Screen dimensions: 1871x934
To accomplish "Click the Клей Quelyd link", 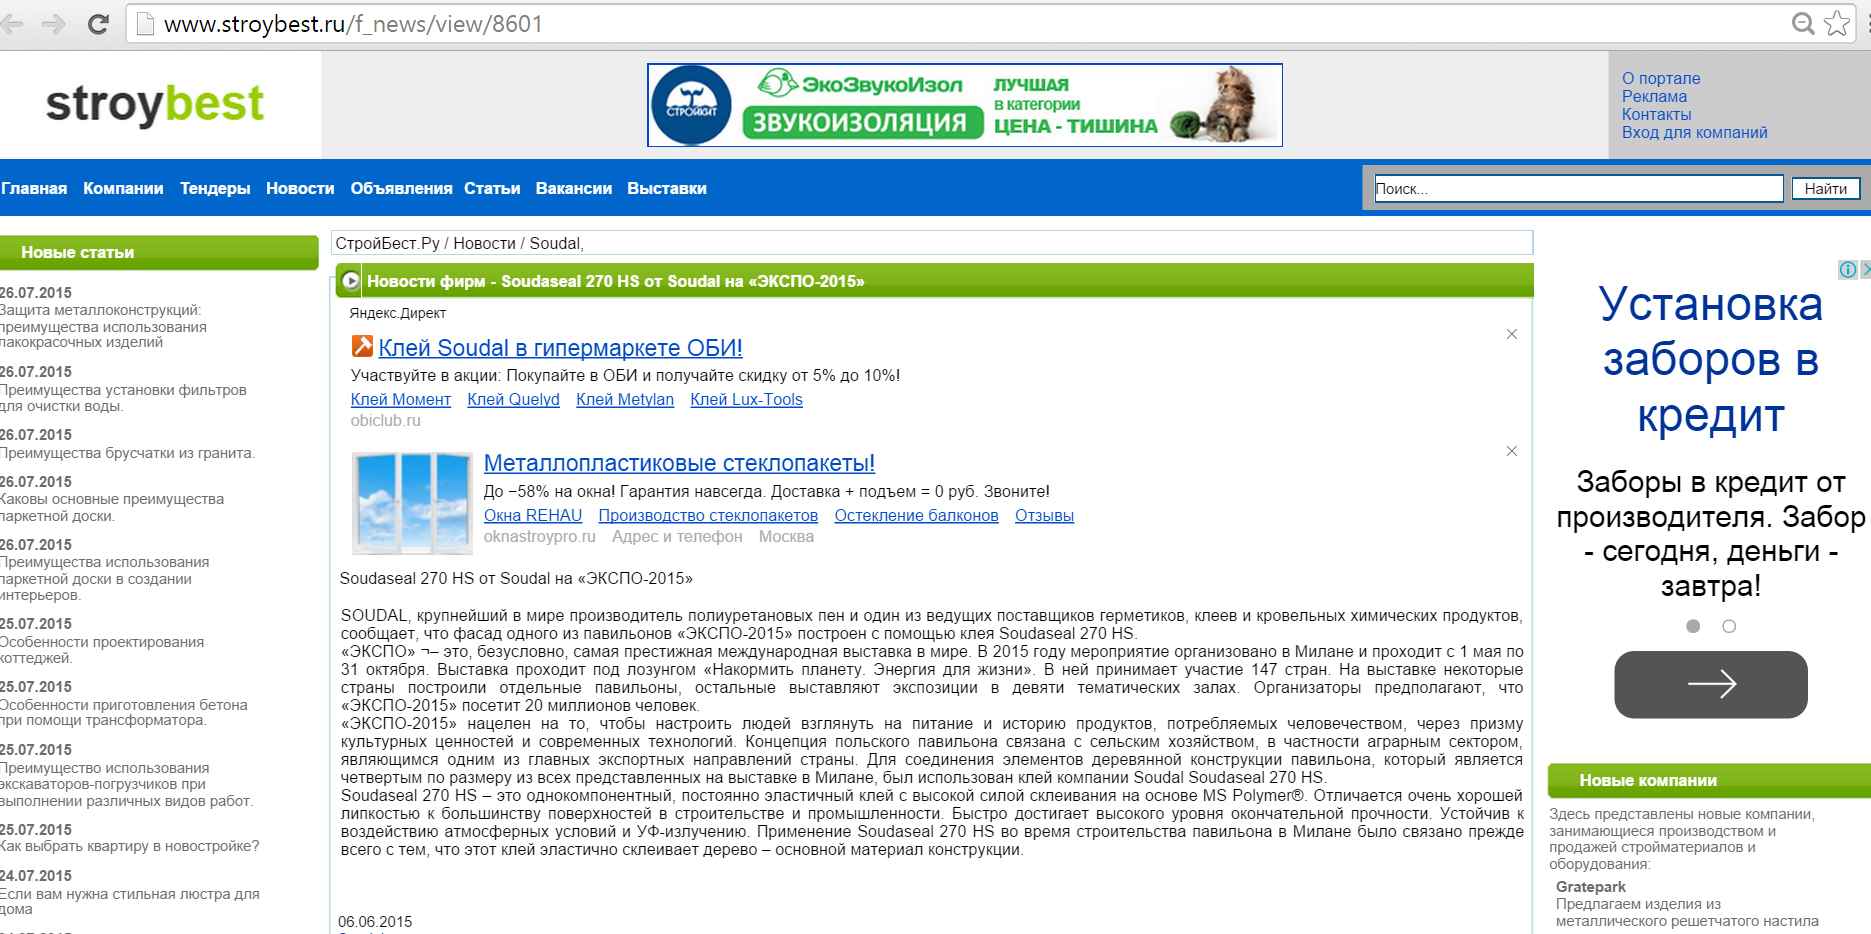I will click(x=514, y=399).
